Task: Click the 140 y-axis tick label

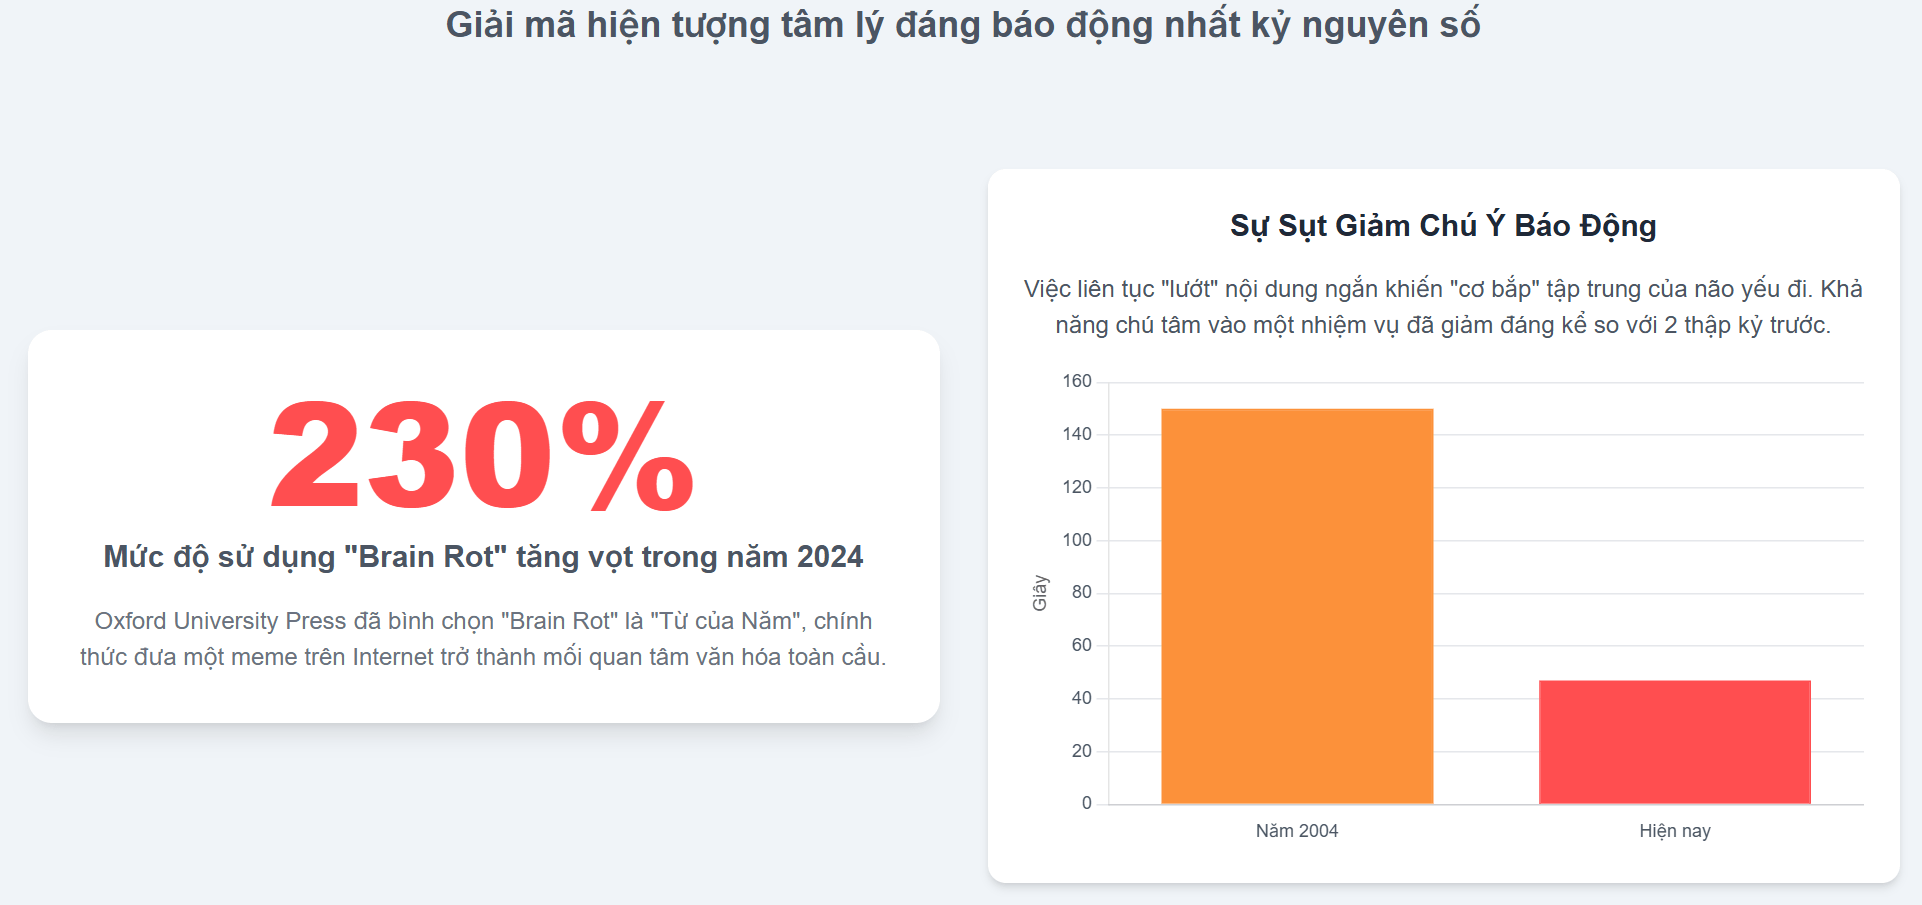Action: (x=1077, y=434)
